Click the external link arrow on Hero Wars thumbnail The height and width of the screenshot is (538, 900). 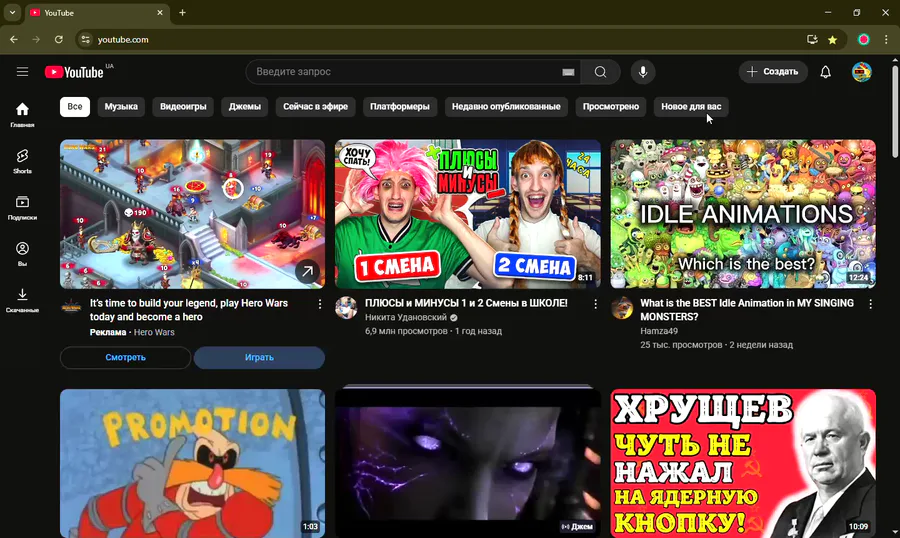[x=308, y=271]
